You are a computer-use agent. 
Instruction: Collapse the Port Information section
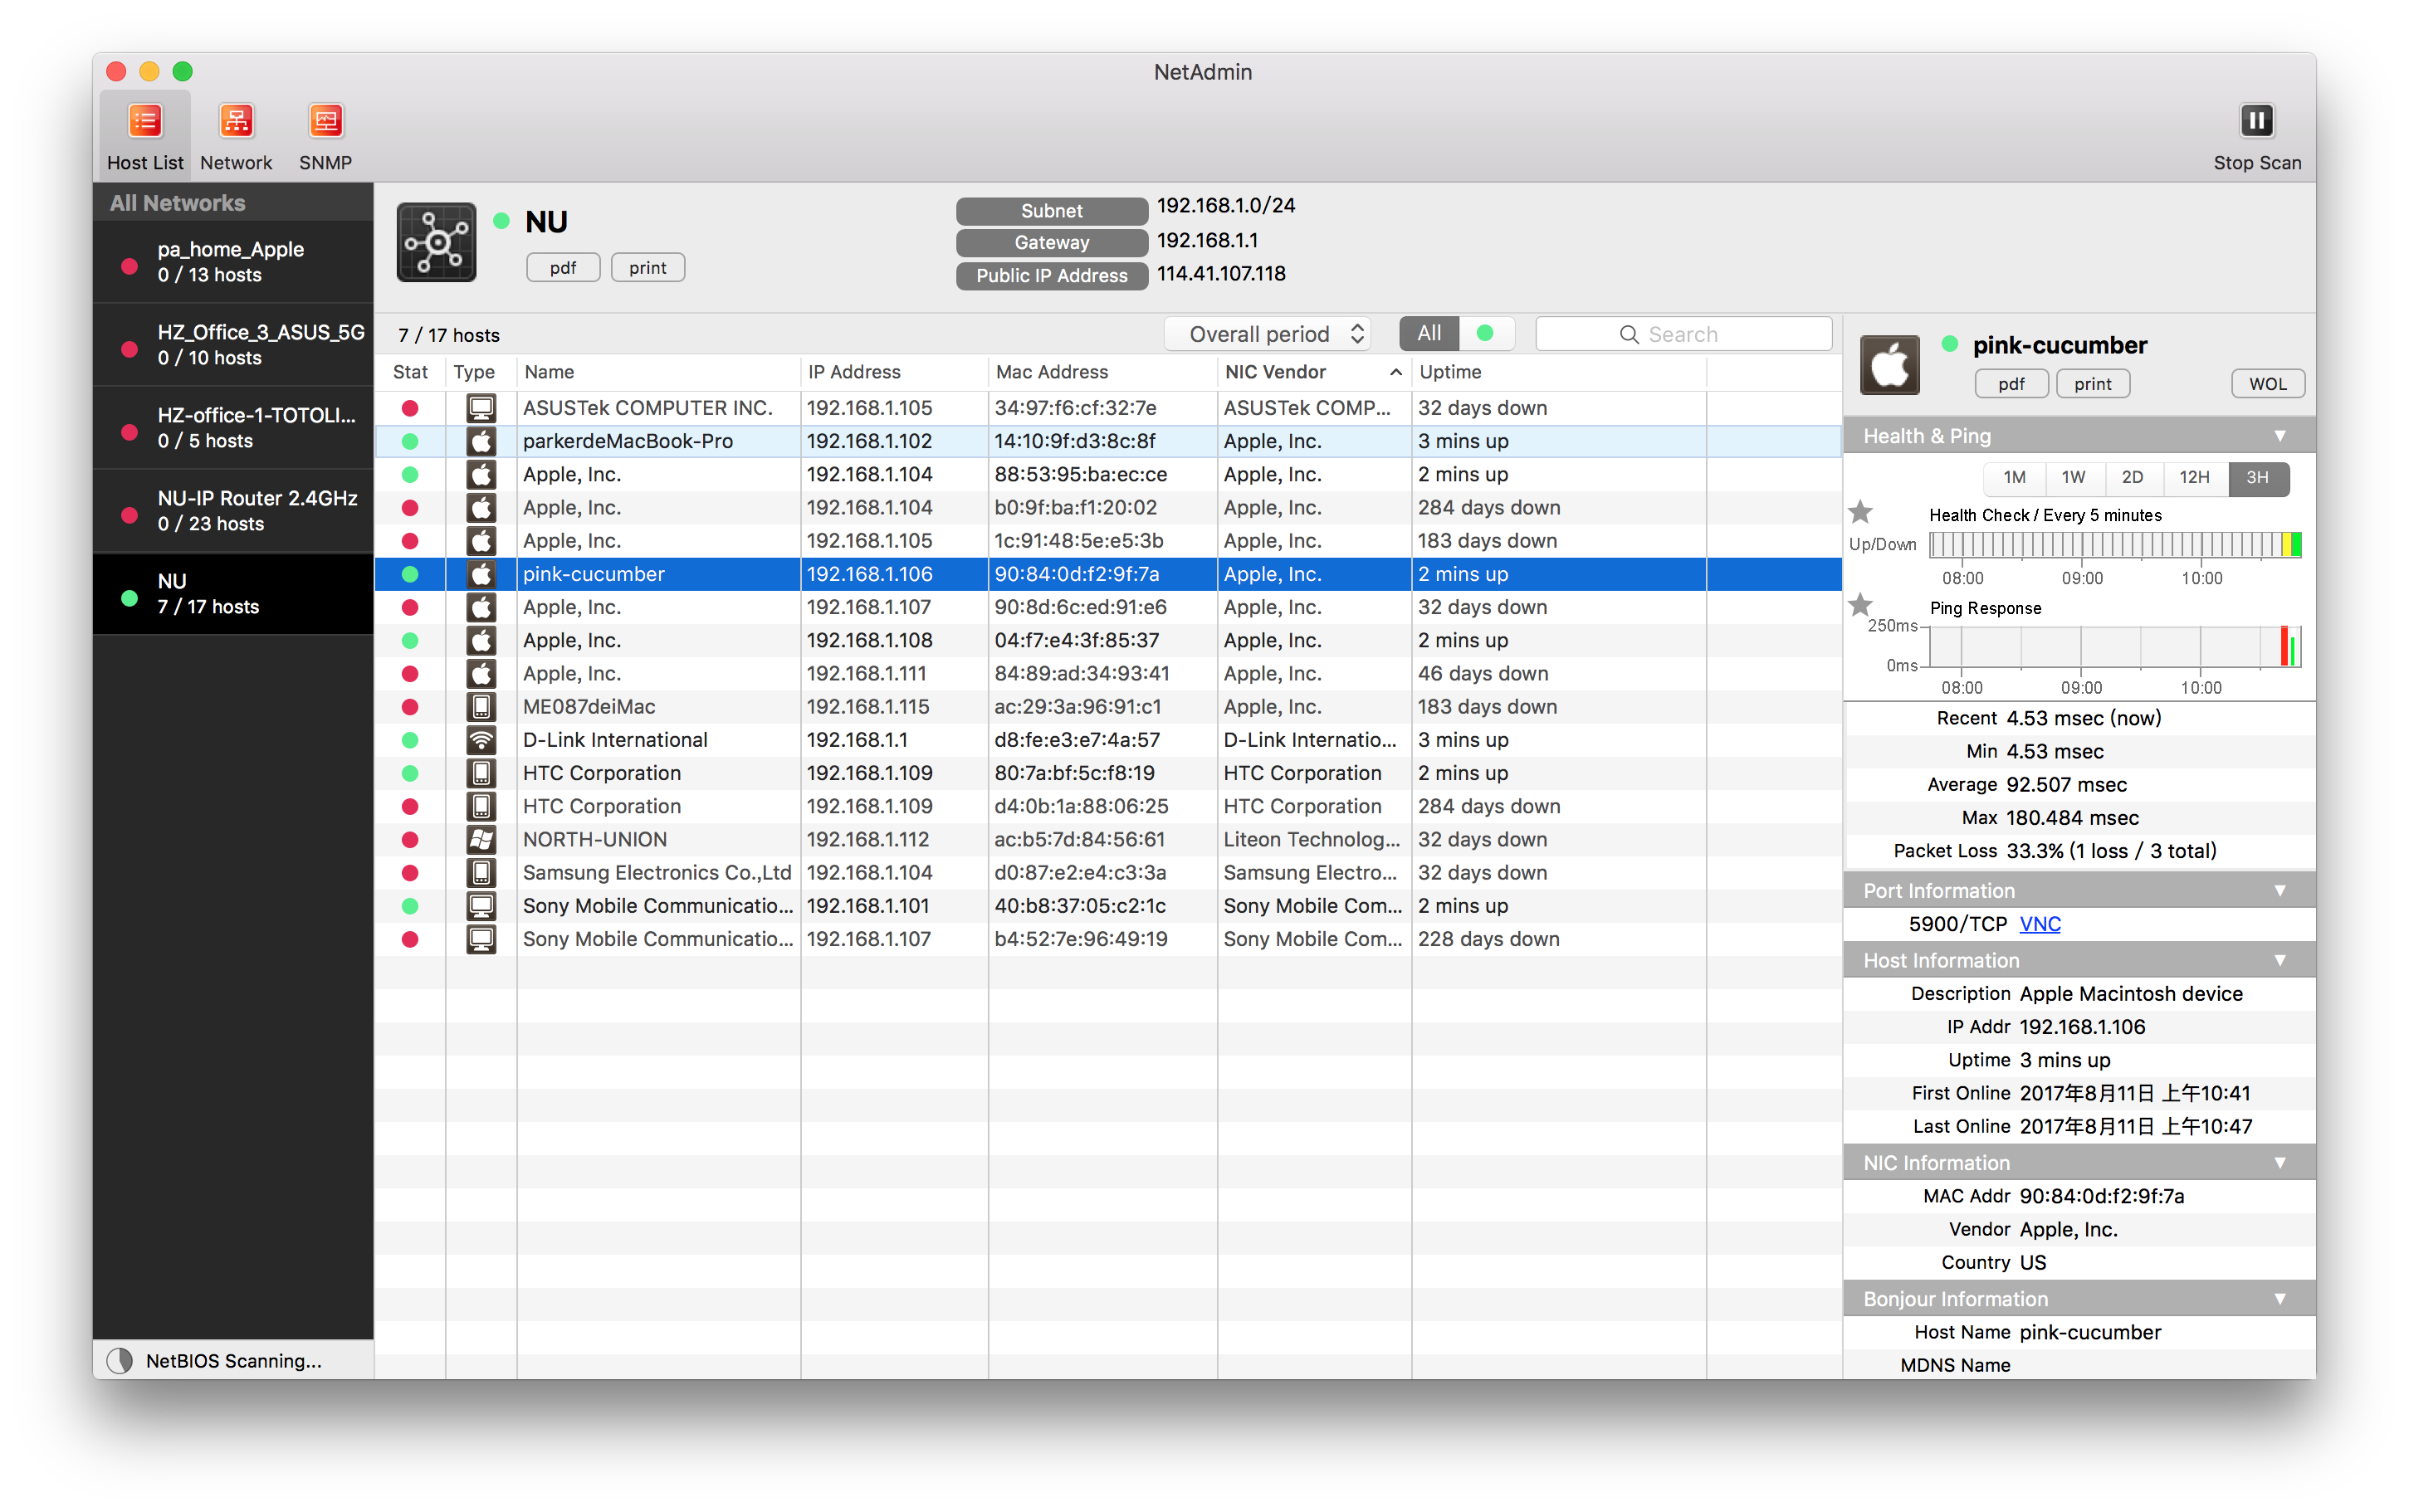(2279, 891)
